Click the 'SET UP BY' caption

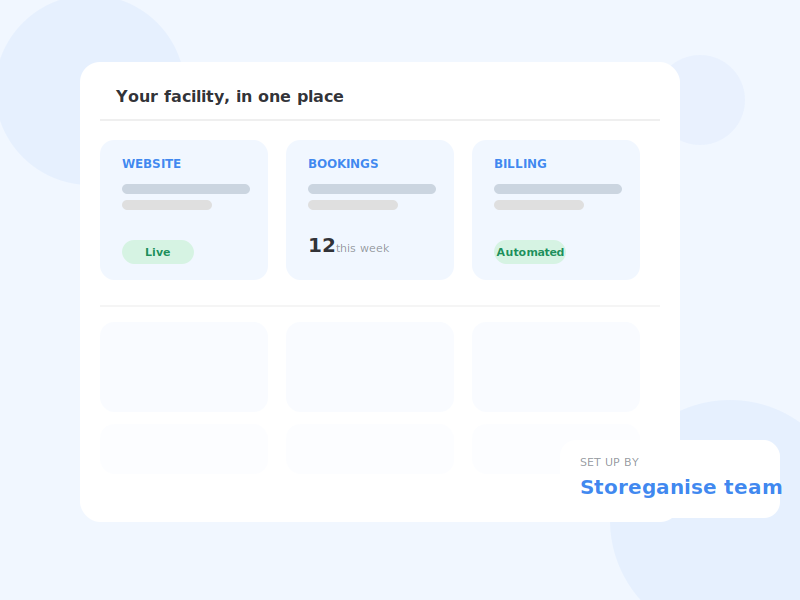(x=609, y=462)
